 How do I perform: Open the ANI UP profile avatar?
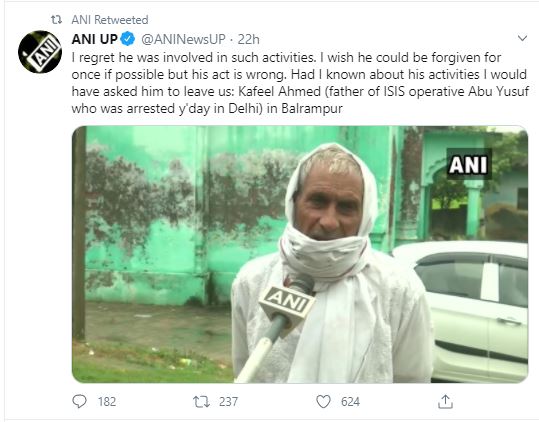pos(40,52)
